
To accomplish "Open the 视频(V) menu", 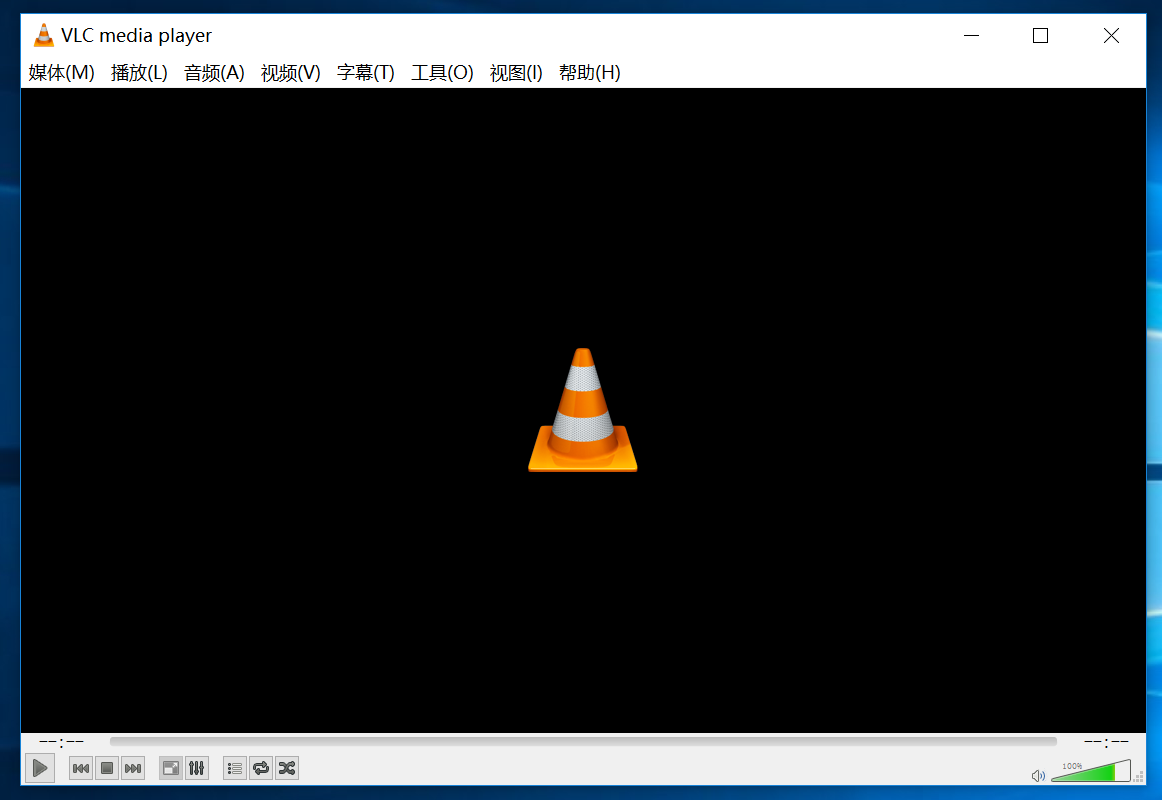I will (x=288, y=73).
